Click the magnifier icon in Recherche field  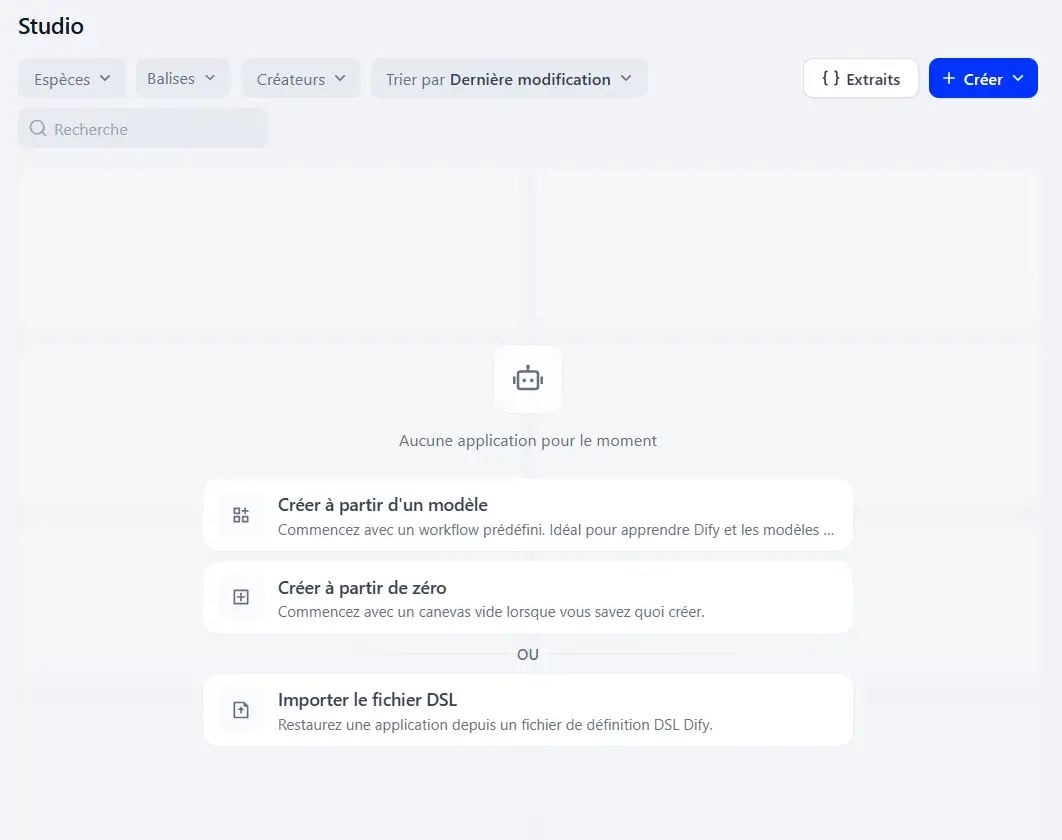tap(38, 129)
